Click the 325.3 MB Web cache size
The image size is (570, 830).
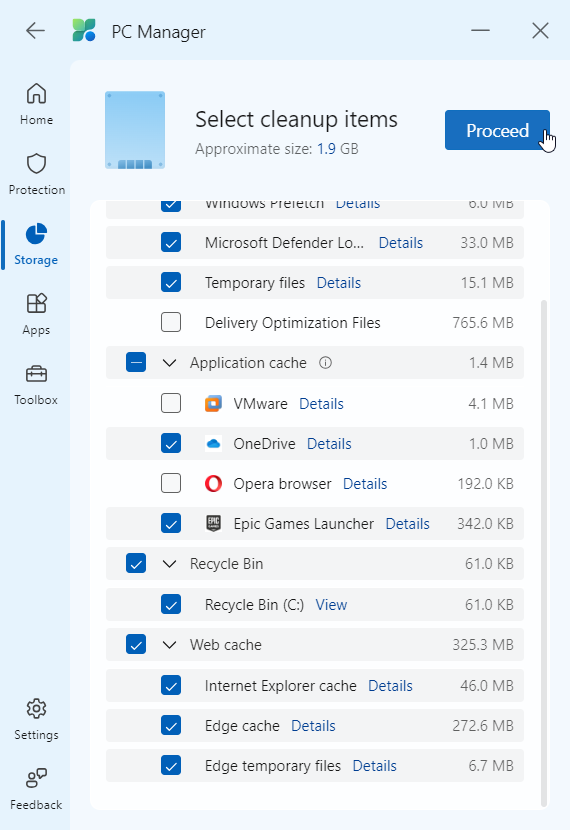pyautogui.click(x=483, y=645)
